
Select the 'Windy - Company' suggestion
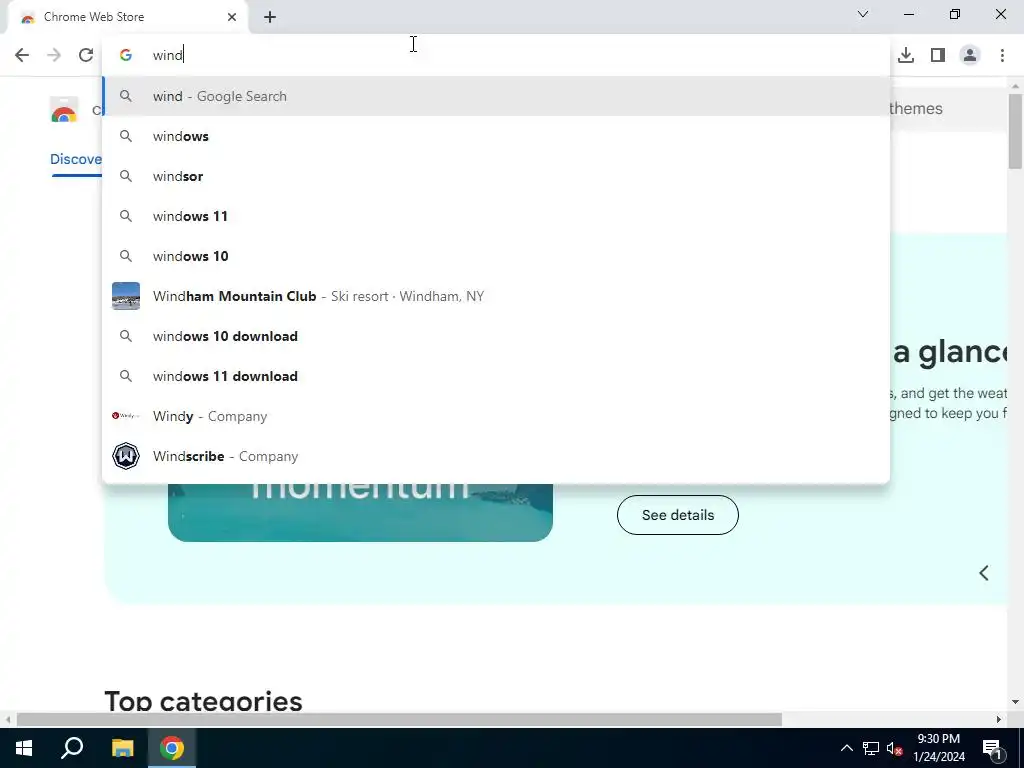pyautogui.click(x=496, y=416)
